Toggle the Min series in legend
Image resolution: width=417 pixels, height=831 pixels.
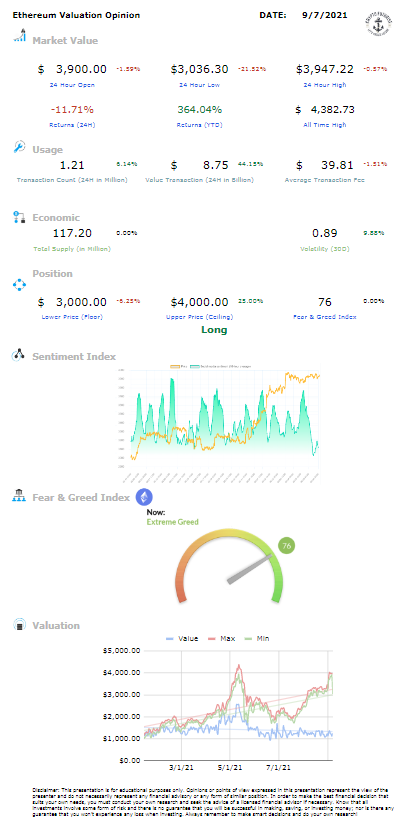256,639
